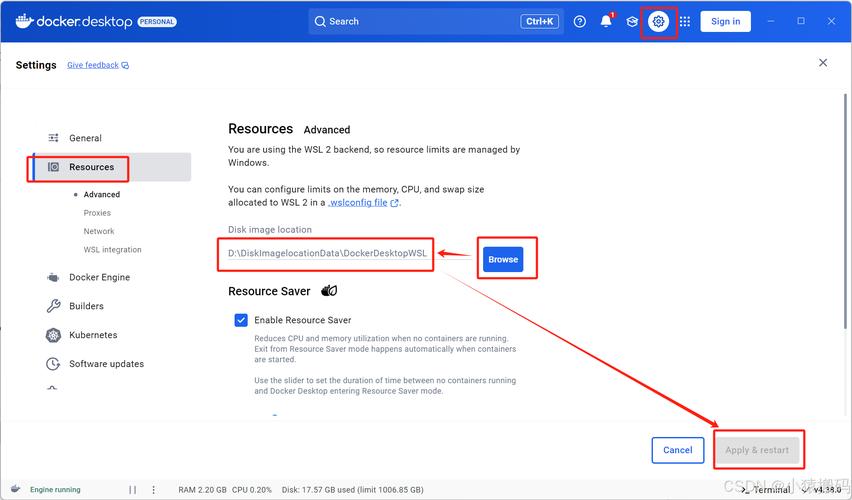Open the help question mark icon
Image resolution: width=852 pixels, height=500 pixels.
(x=580, y=21)
